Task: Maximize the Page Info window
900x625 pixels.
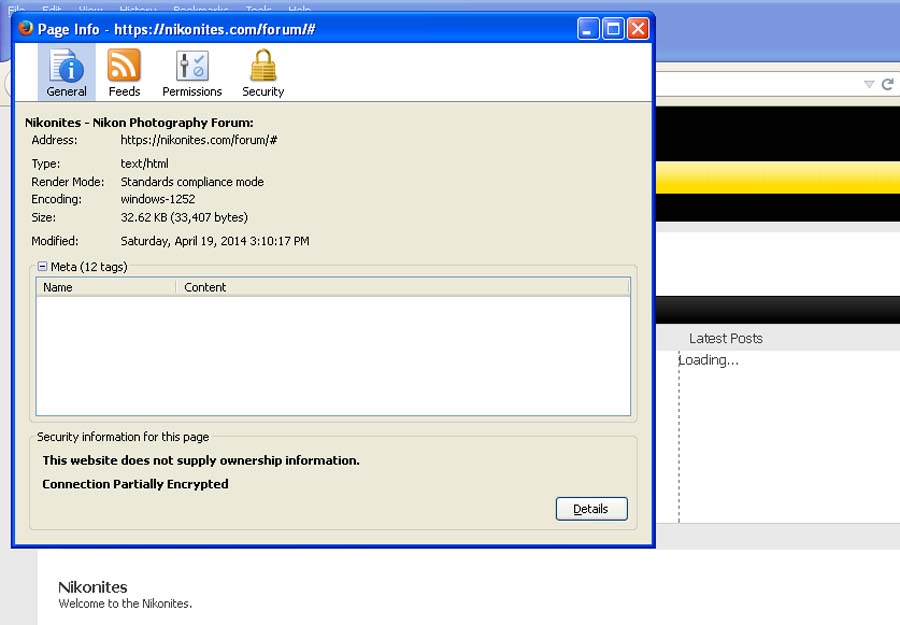Action: pos(613,29)
